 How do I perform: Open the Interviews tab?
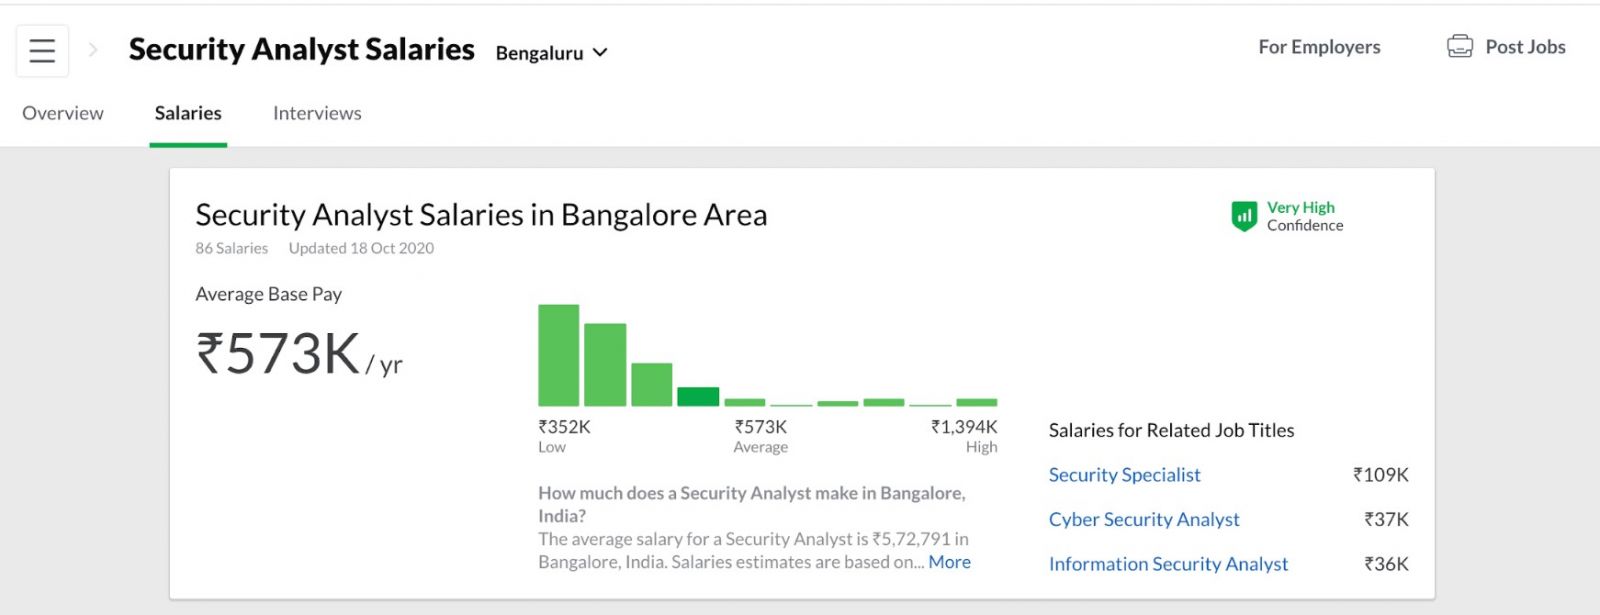(x=317, y=113)
